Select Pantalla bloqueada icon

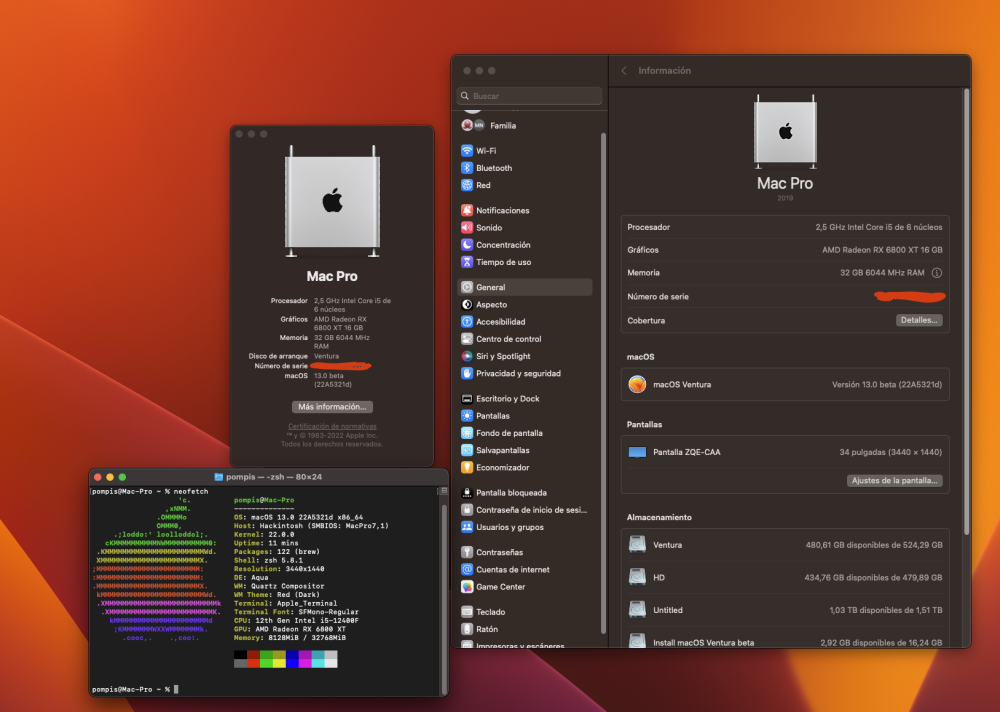(x=467, y=493)
